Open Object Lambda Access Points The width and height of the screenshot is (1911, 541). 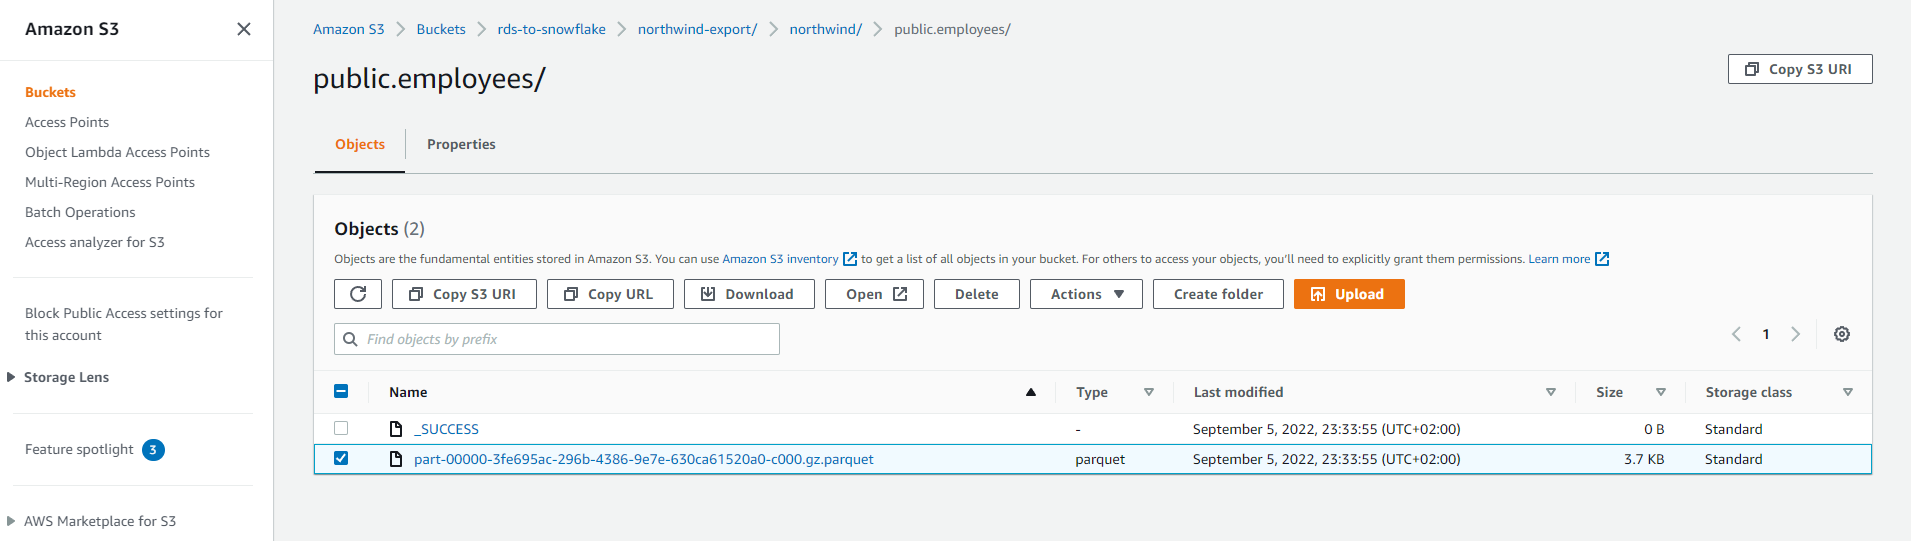pos(117,152)
